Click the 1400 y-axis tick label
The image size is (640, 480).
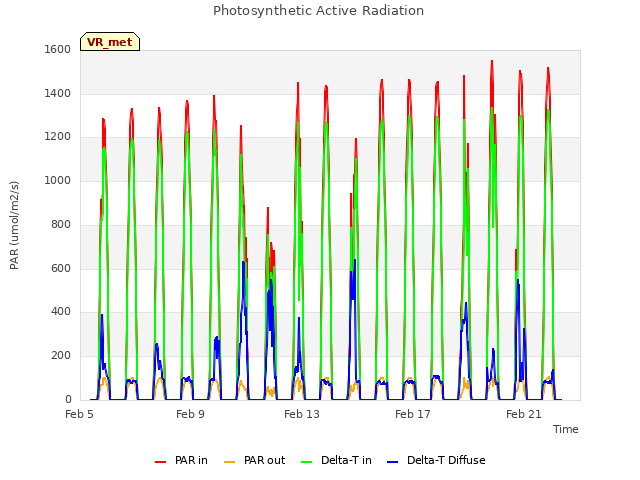tap(58, 93)
